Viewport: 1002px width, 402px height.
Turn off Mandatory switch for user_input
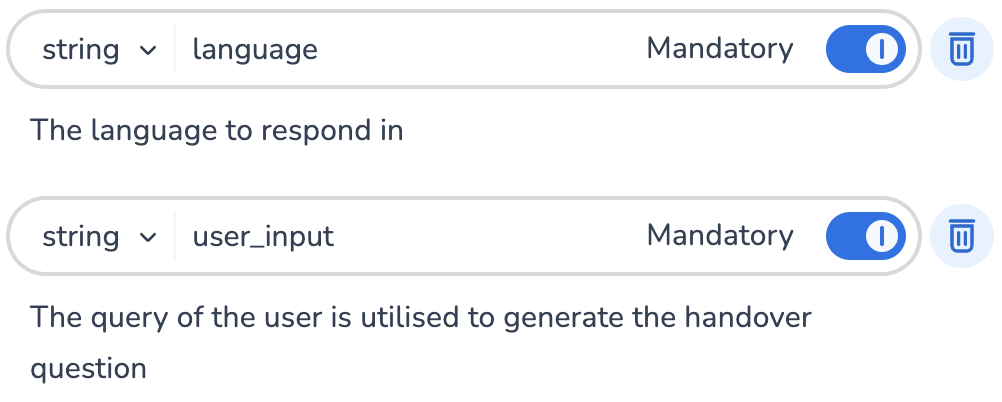[x=865, y=236]
